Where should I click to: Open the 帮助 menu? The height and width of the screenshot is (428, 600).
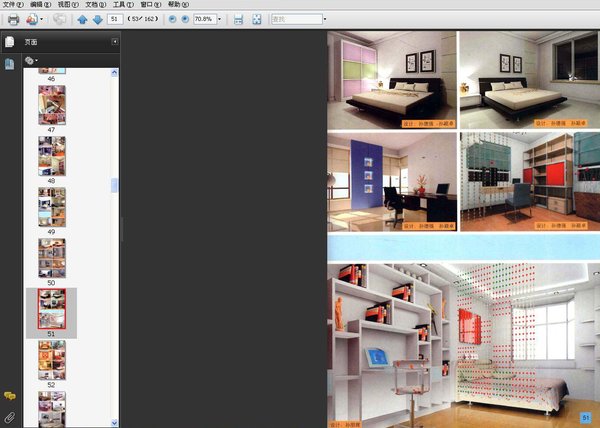tap(178, 5)
